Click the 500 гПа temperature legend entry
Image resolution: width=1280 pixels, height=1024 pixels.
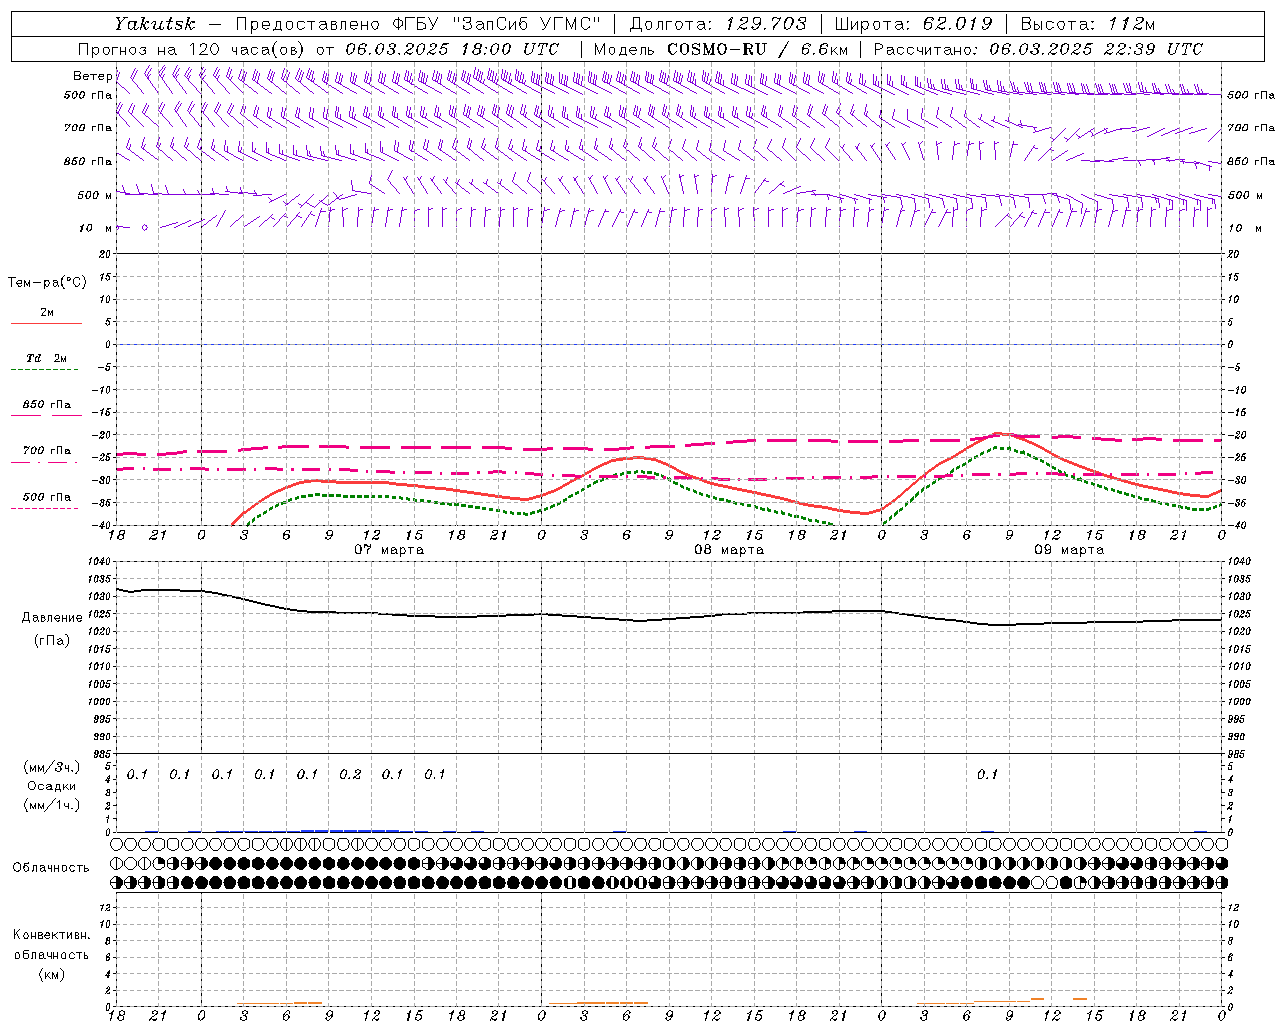coord(46,499)
